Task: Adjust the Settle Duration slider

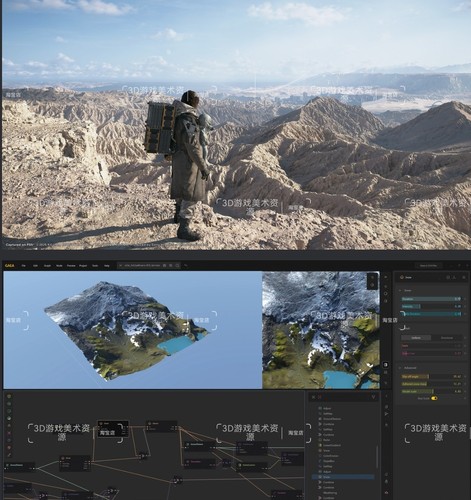Action: click(x=431, y=314)
